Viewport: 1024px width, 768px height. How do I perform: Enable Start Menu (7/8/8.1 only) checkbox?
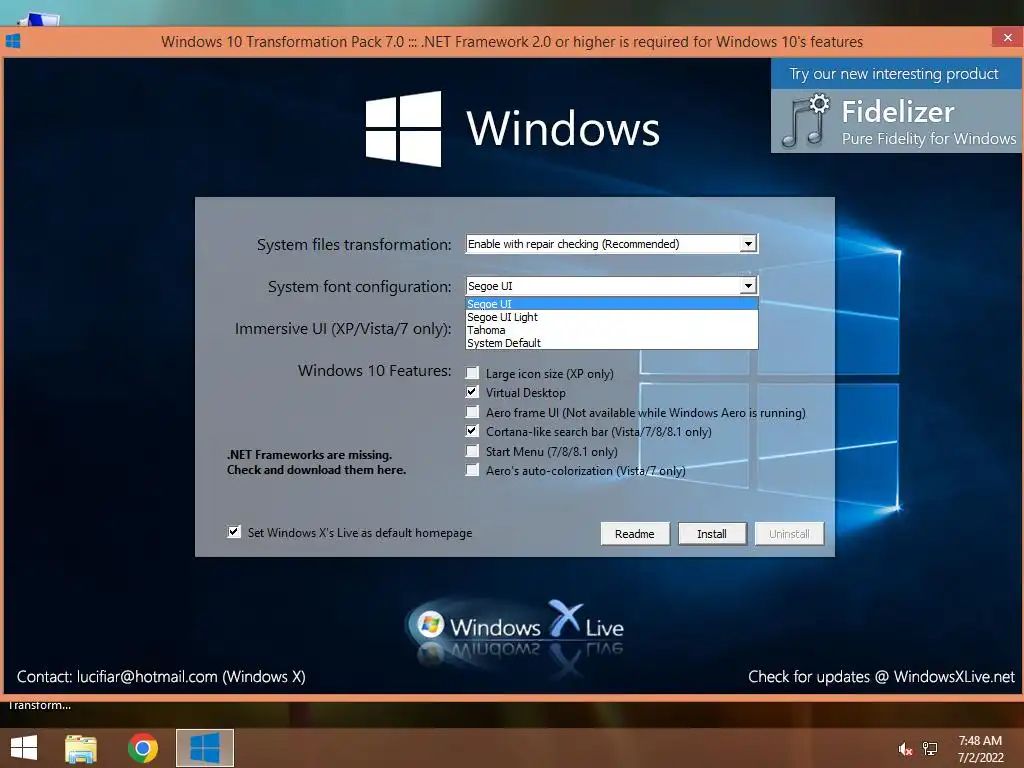(472, 451)
